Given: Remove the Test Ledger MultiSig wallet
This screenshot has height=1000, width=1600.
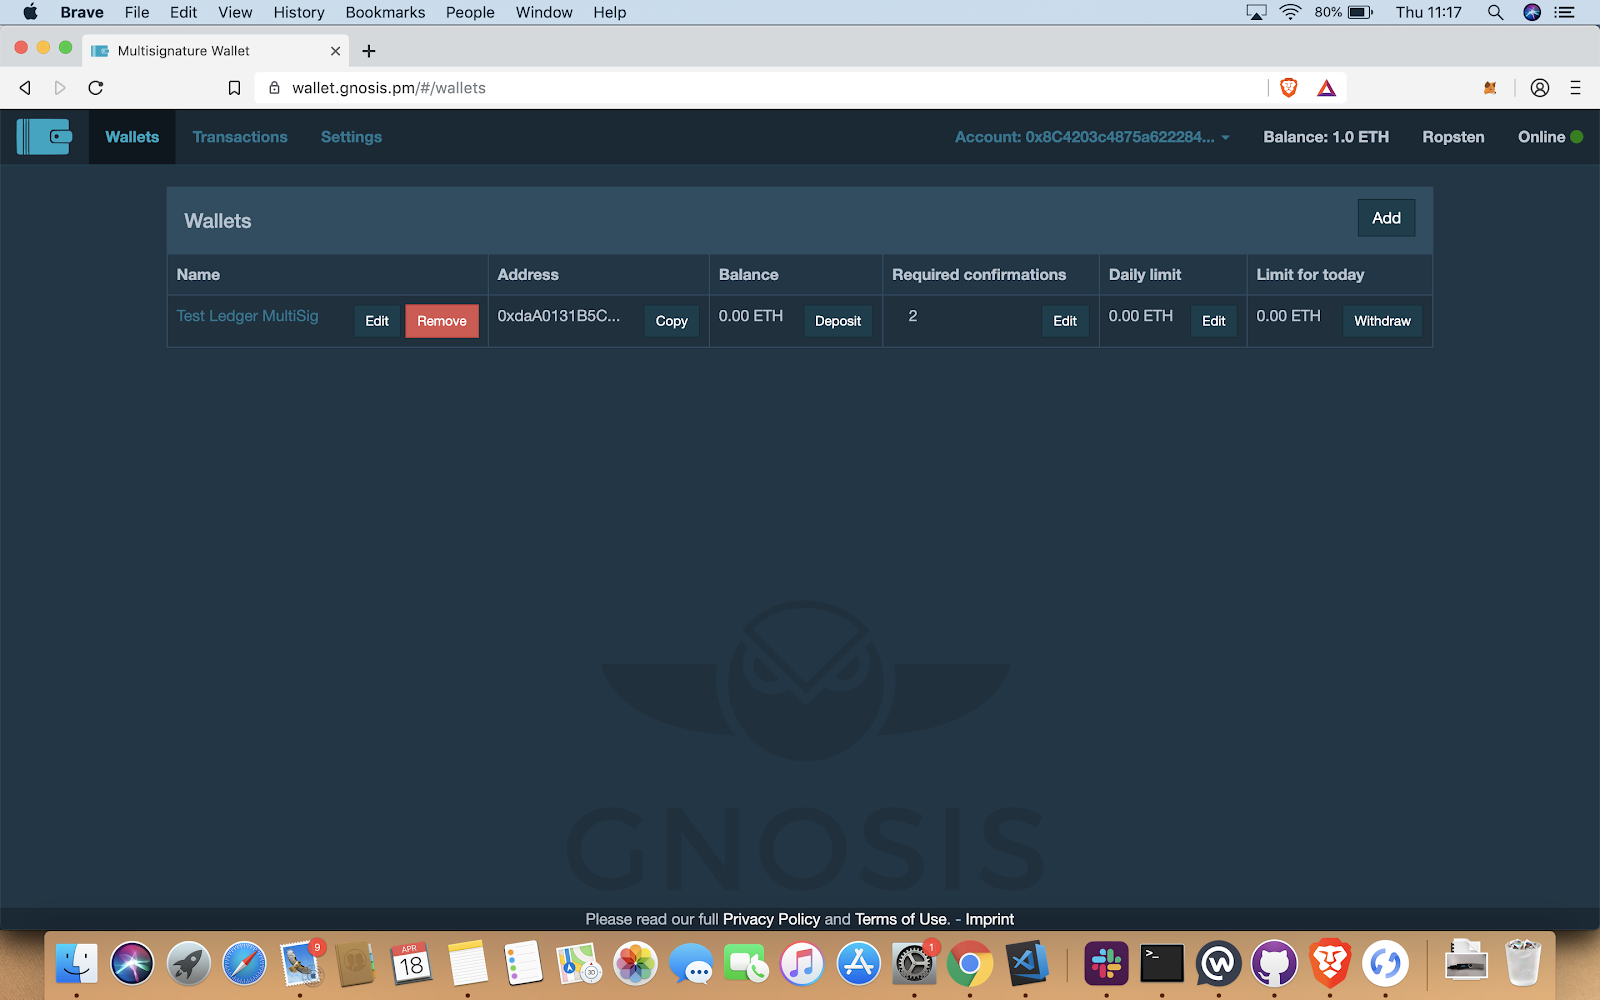Looking at the screenshot, I should point(441,321).
